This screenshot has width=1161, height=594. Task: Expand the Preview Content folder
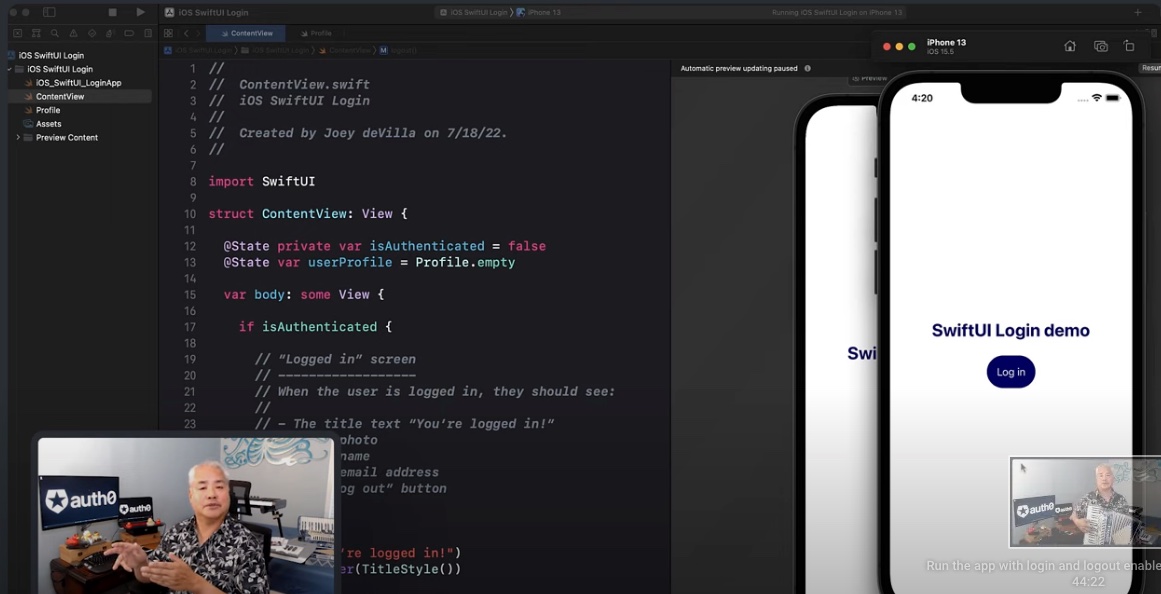click(18, 138)
